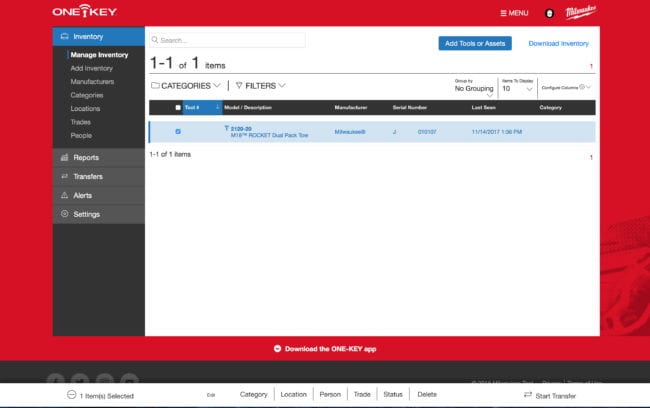Click the download icon beside ONE-KEY app

coord(277,349)
